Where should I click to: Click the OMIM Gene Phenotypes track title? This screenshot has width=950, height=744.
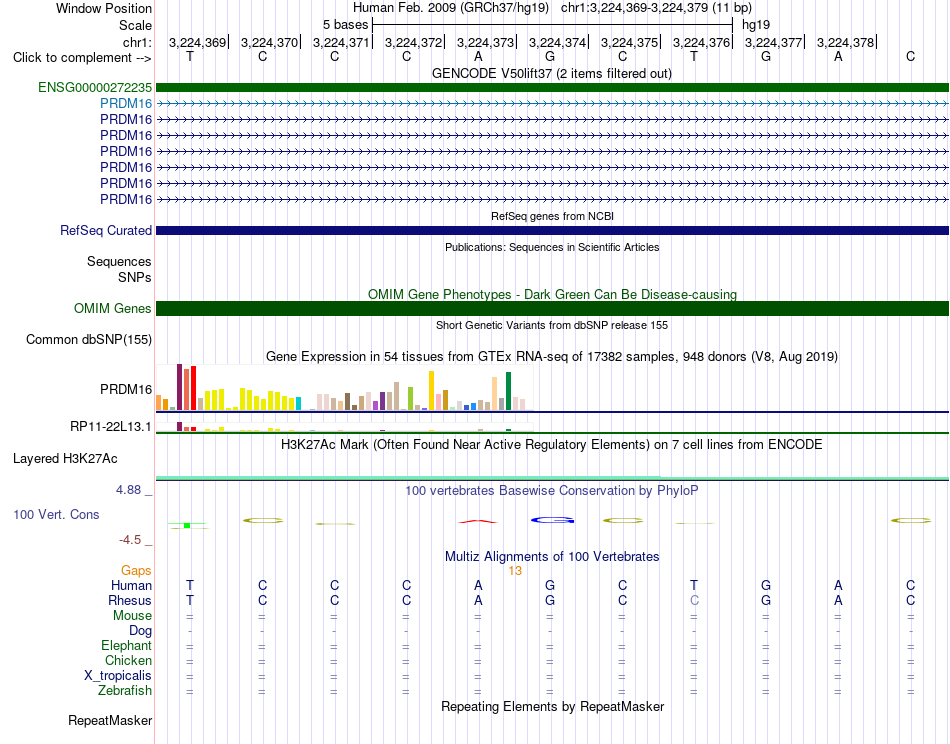553,294
